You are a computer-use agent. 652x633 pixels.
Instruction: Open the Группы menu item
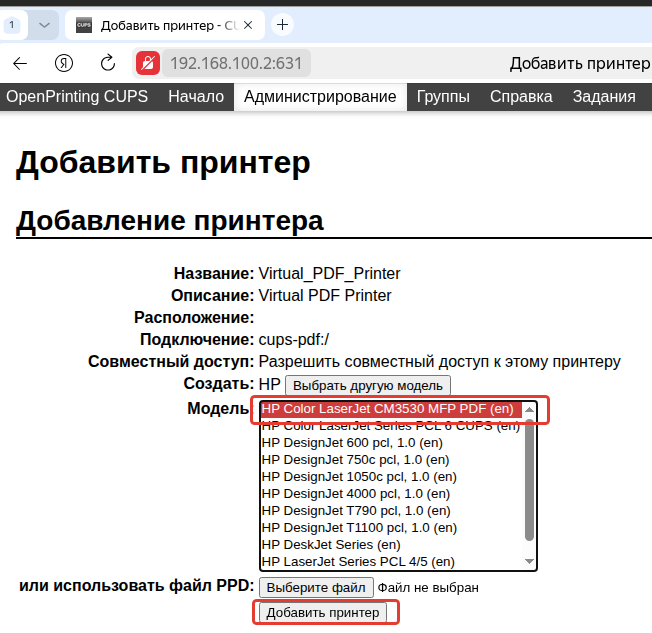[443, 96]
